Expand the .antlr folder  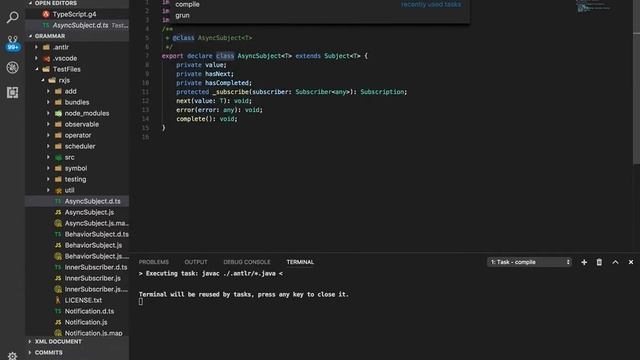click(61, 47)
